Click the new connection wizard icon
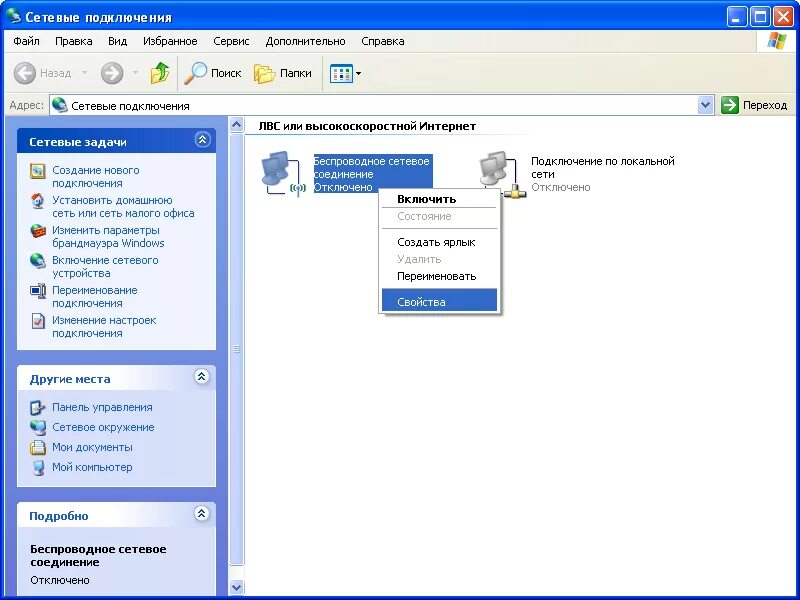This screenshot has height=600, width=800. coord(38,171)
